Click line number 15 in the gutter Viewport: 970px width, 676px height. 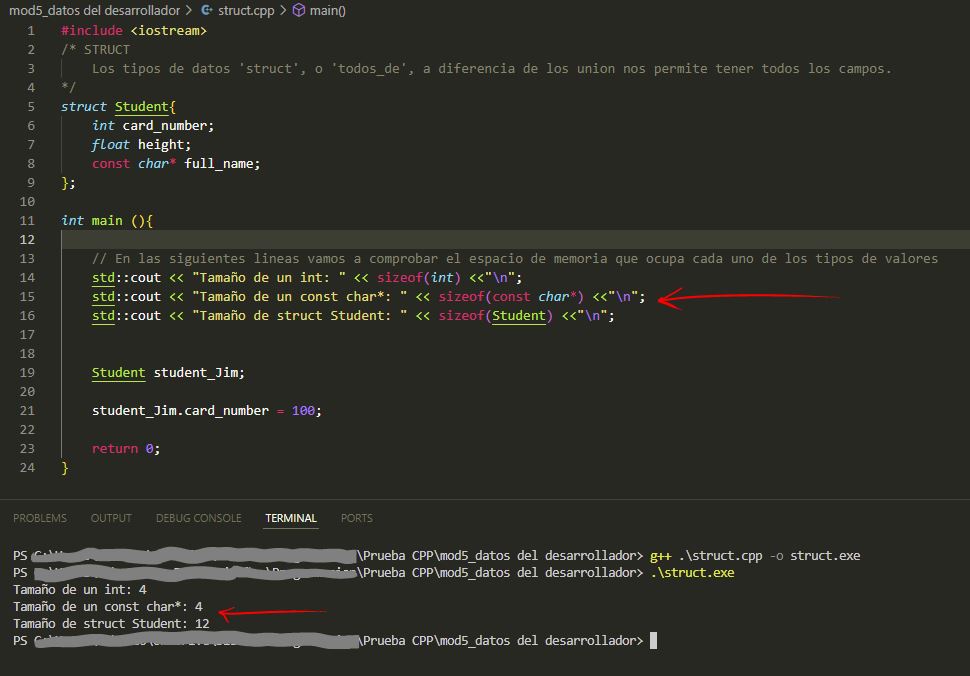tap(27, 296)
